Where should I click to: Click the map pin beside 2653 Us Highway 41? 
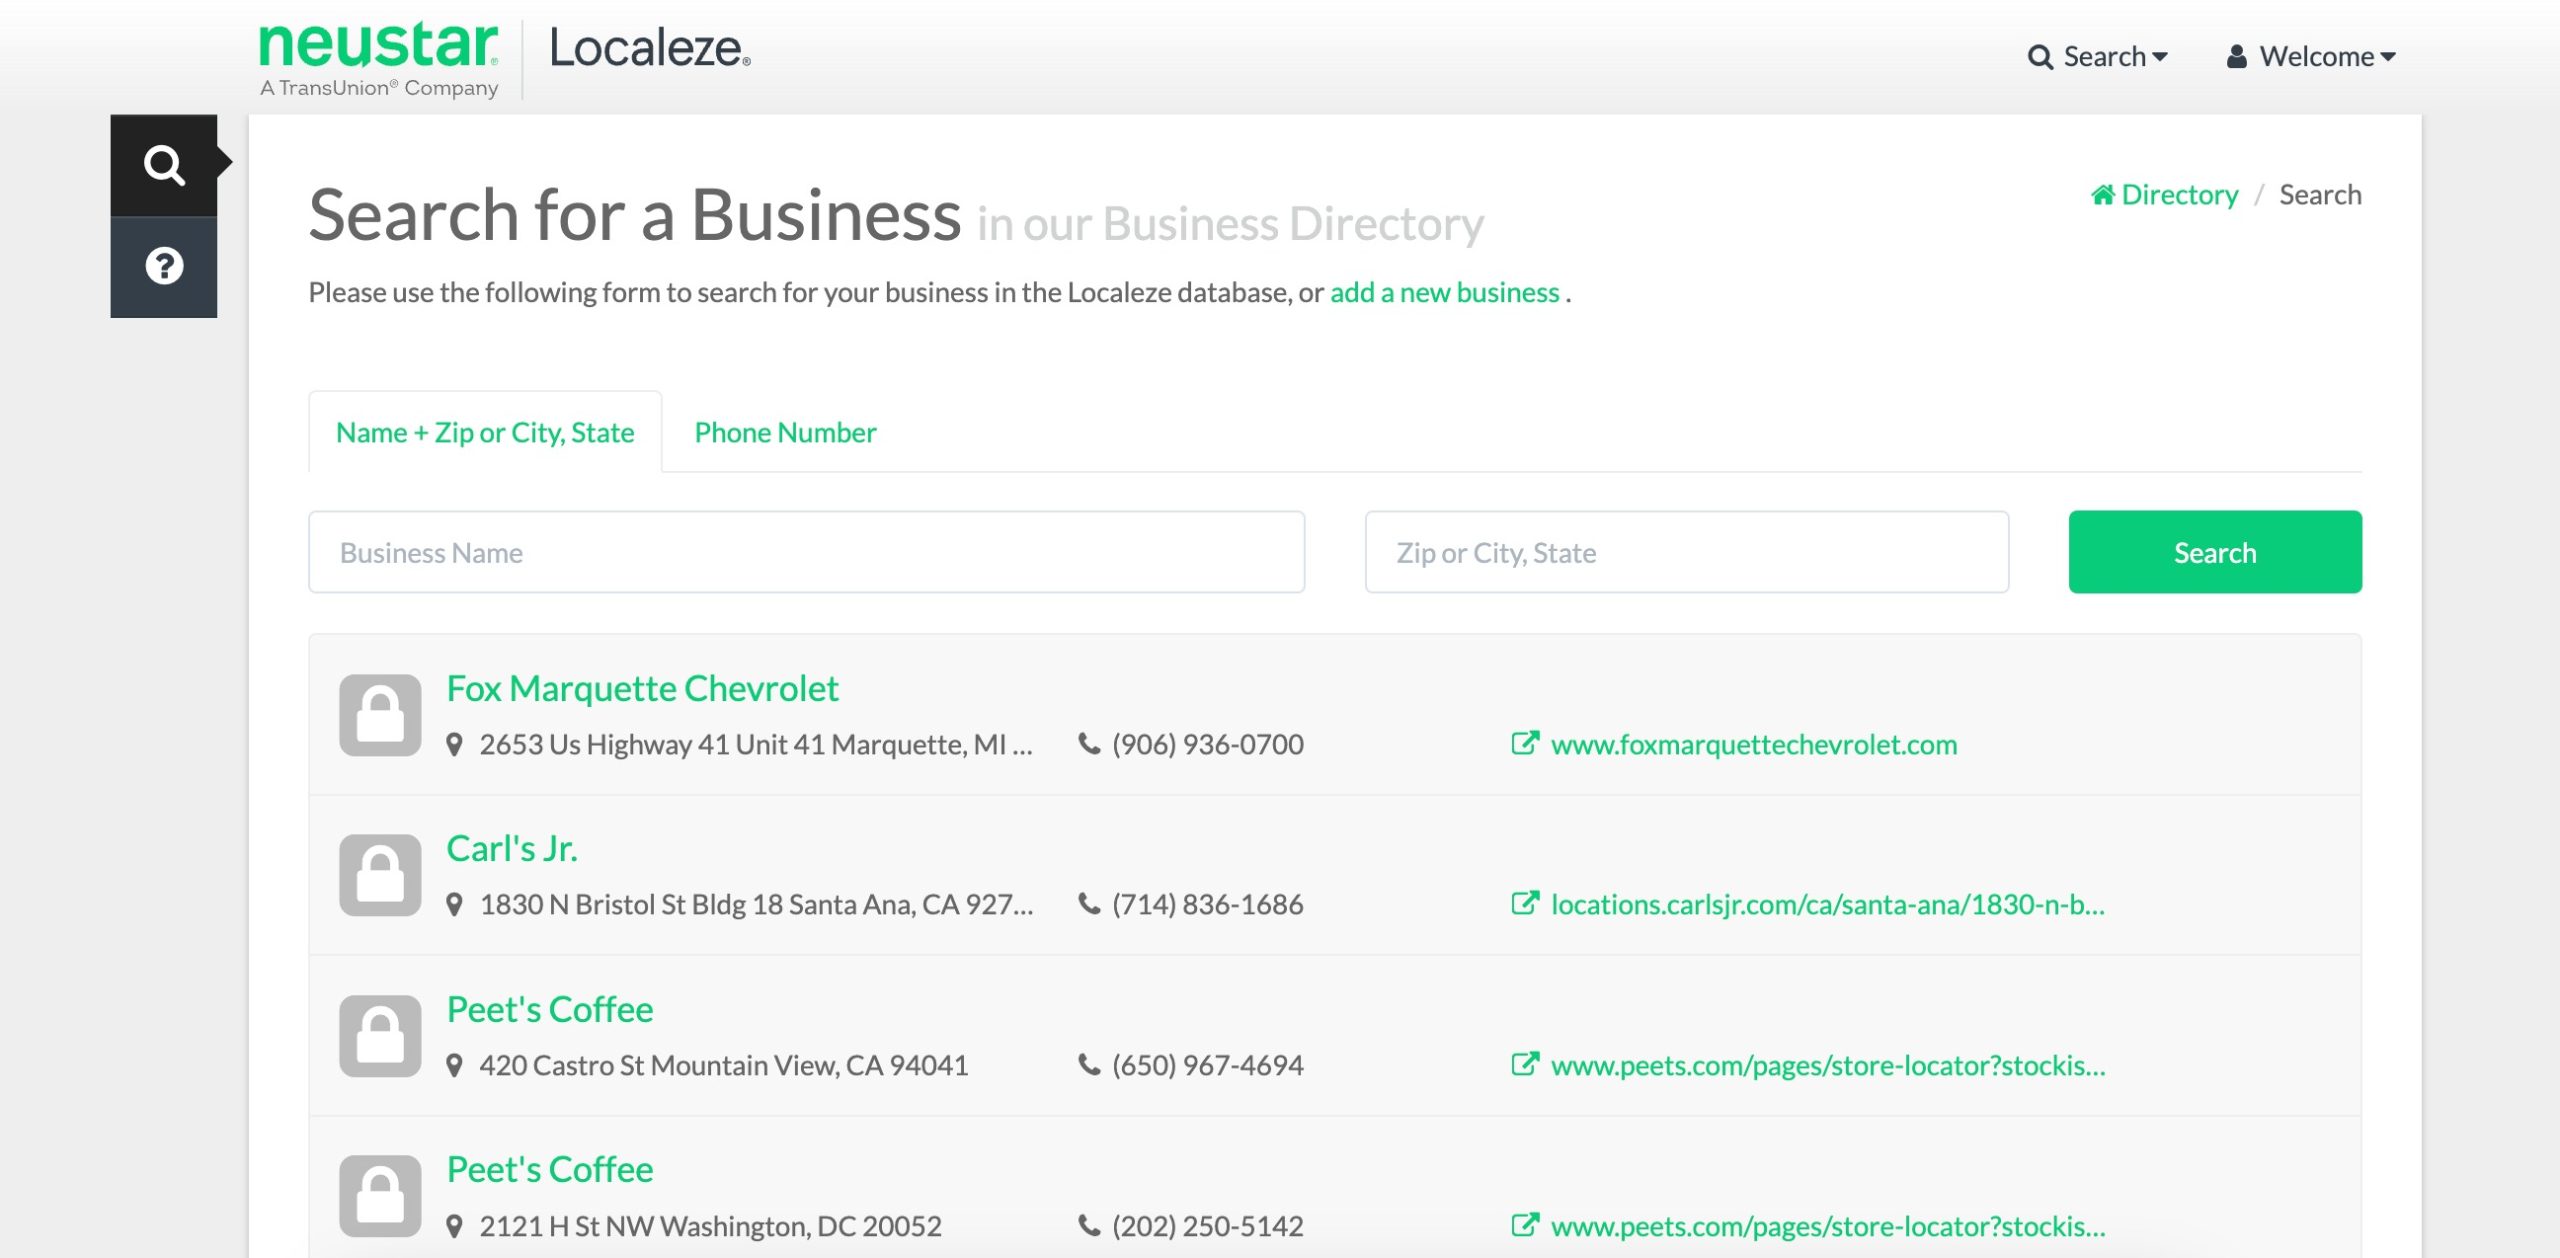pos(454,745)
